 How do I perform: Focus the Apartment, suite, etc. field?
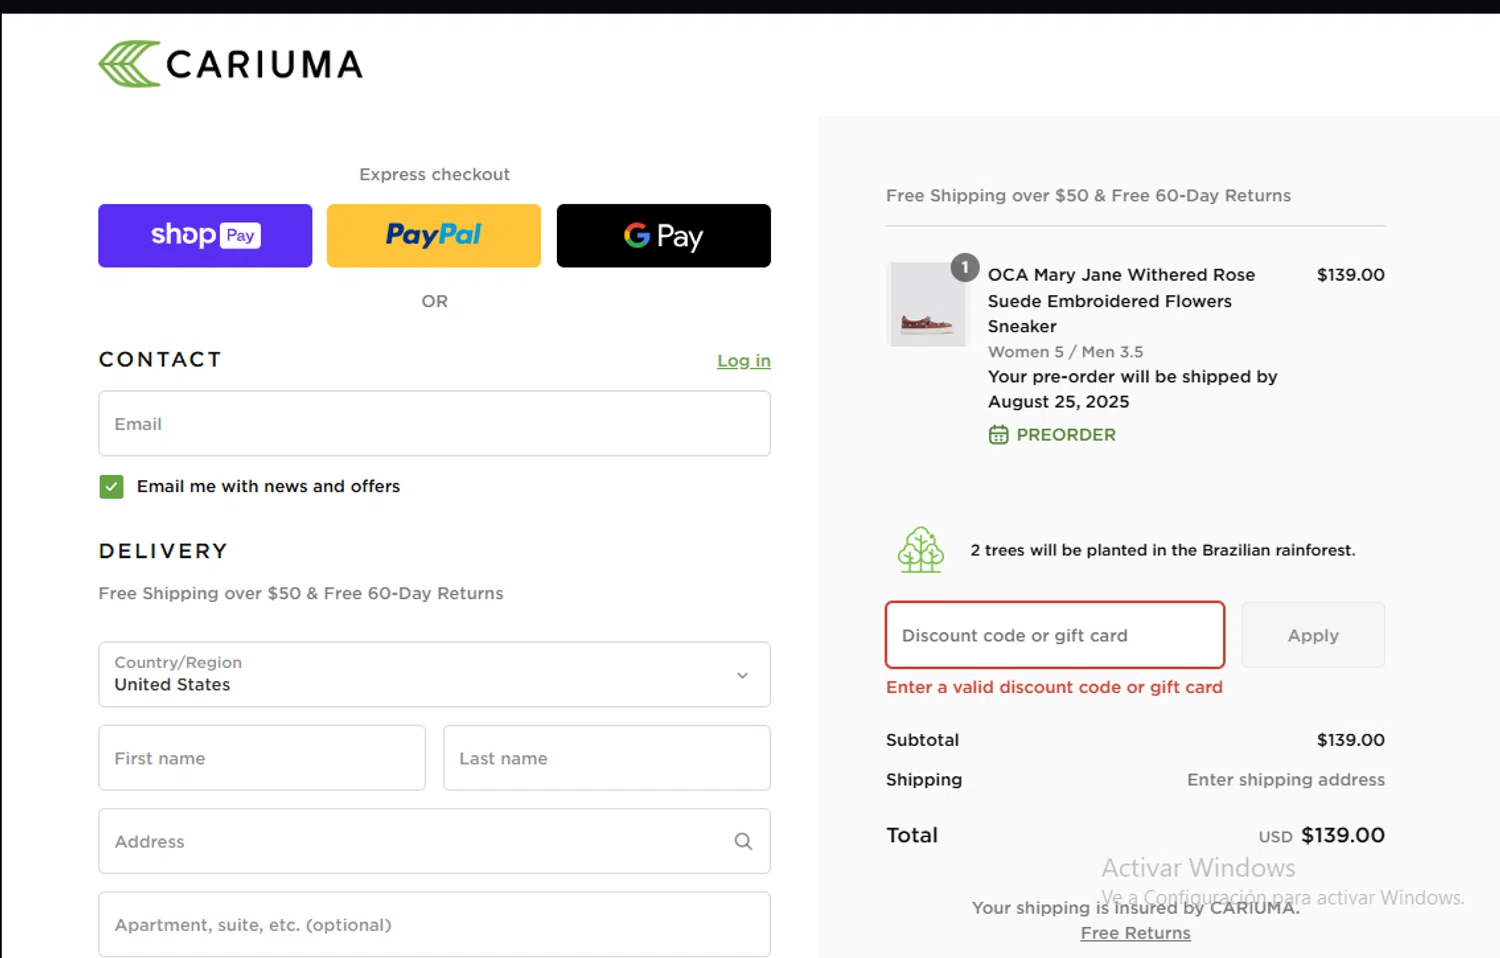coord(434,924)
